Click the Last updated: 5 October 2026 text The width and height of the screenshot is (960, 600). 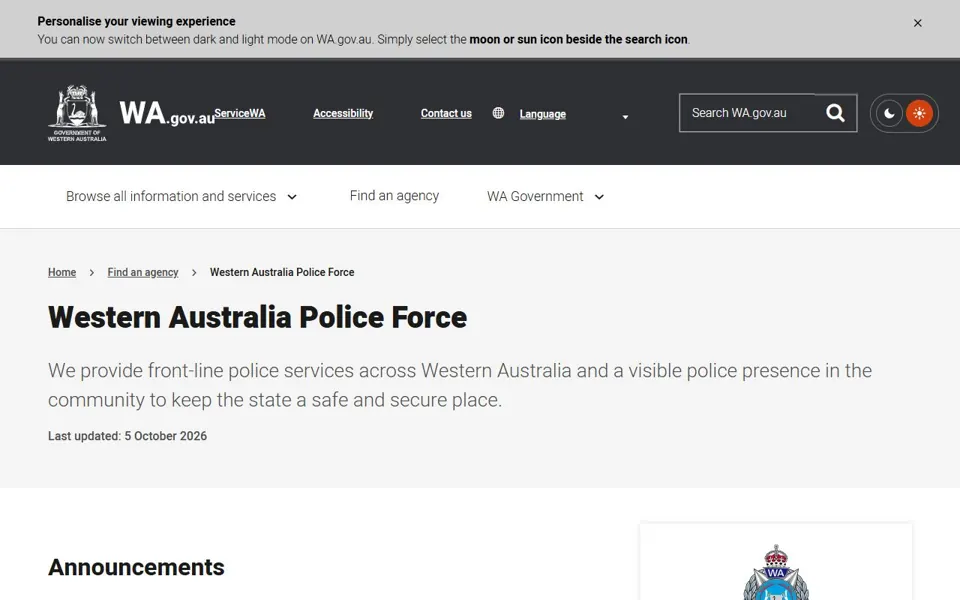coord(127,436)
